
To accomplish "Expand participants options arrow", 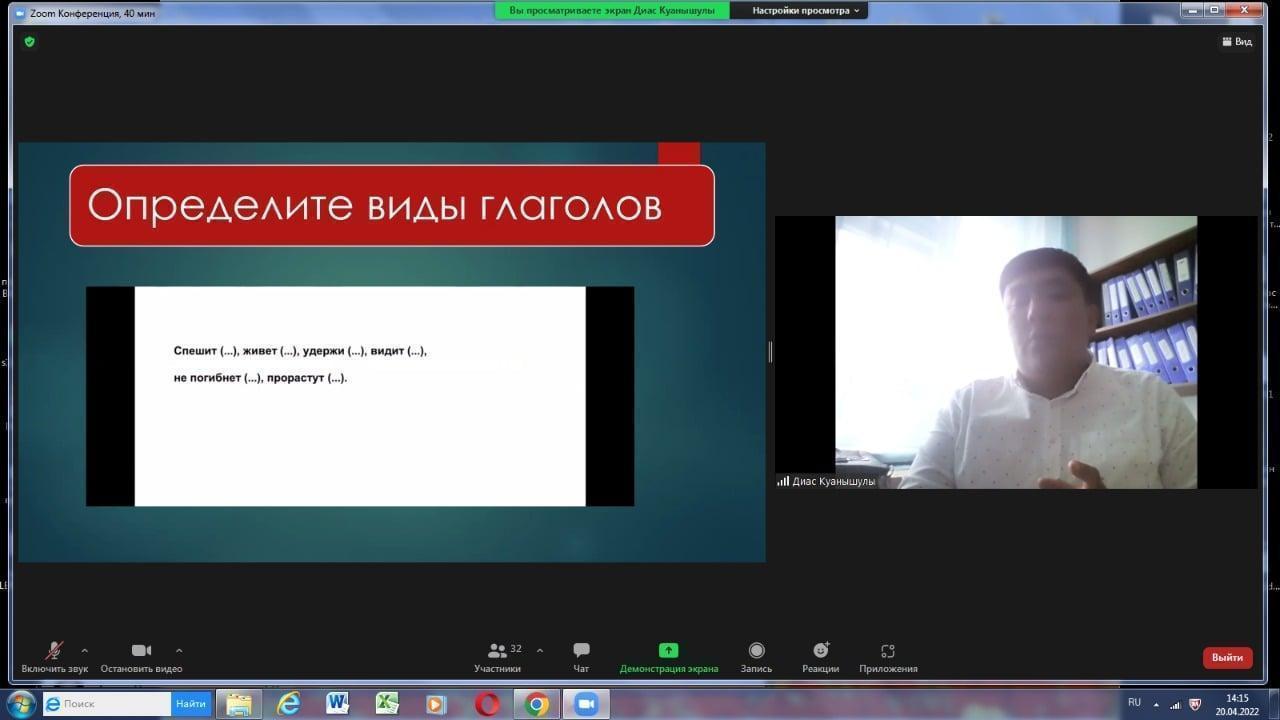I will (x=540, y=650).
